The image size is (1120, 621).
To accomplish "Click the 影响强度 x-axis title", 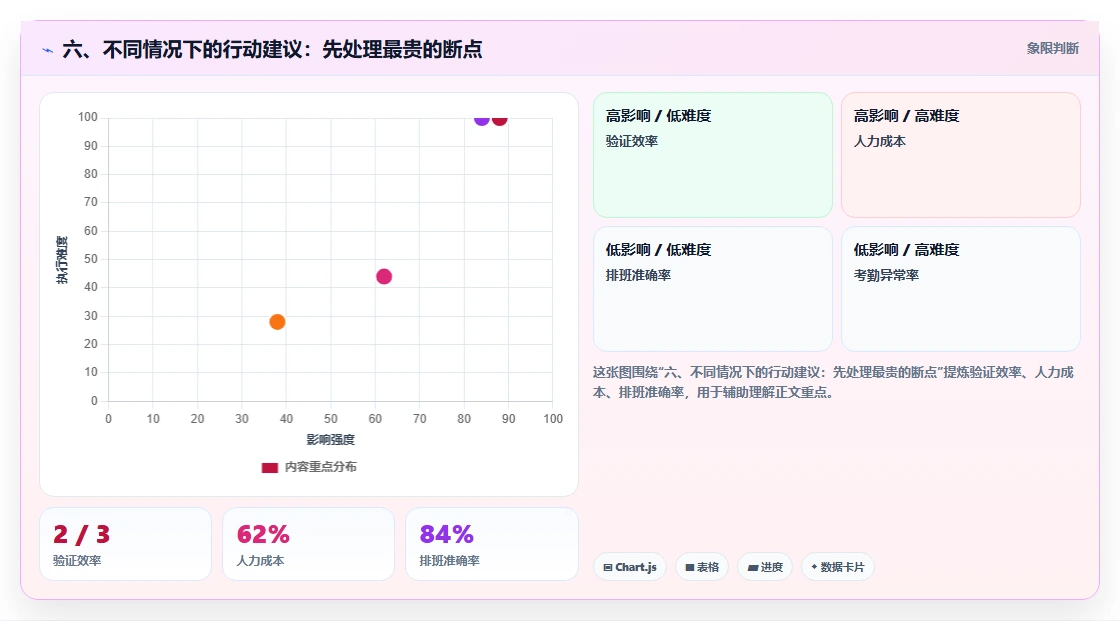I will [x=331, y=439].
